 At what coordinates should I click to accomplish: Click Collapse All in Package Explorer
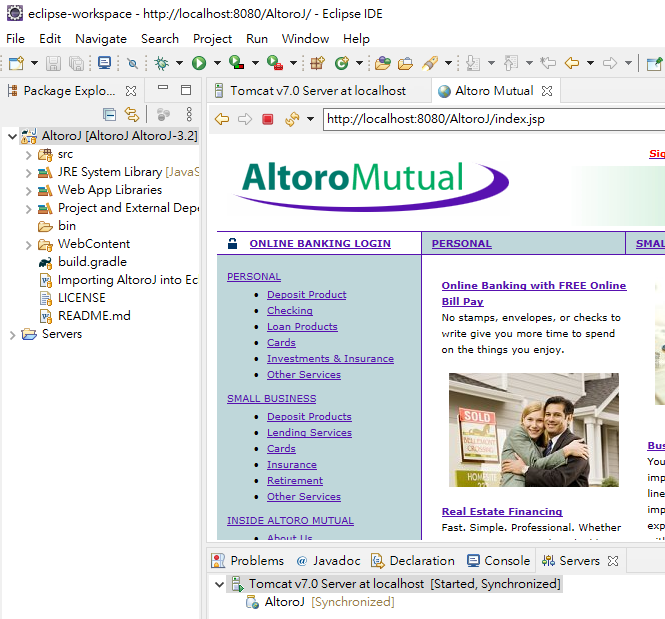point(110,115)
